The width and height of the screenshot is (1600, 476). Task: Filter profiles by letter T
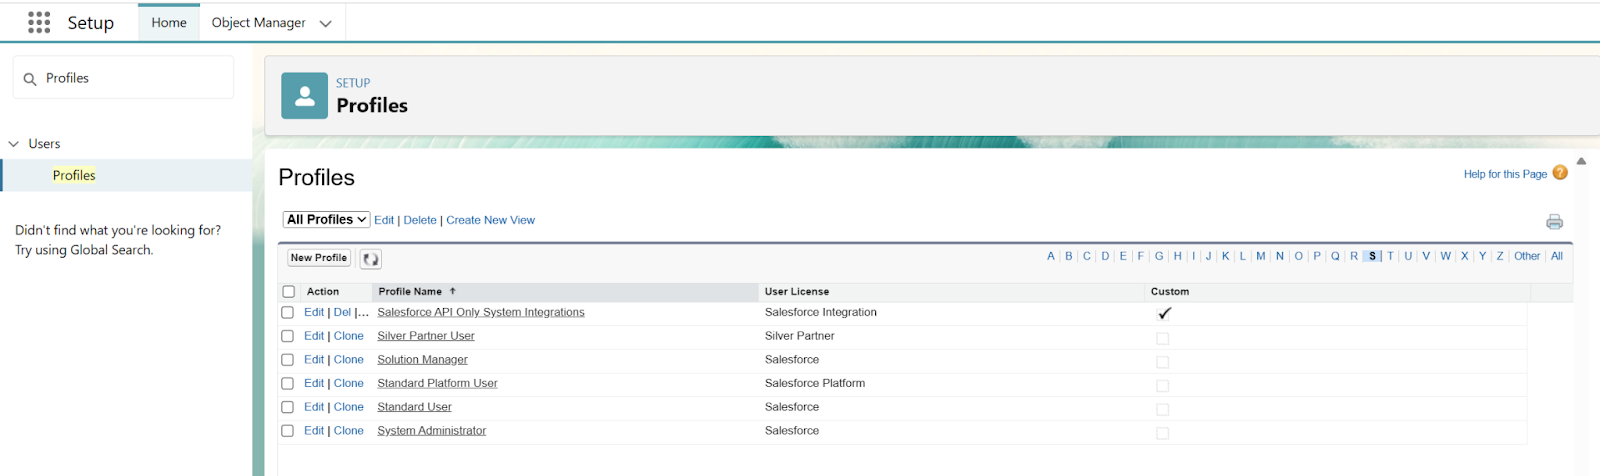(1390, 256)
